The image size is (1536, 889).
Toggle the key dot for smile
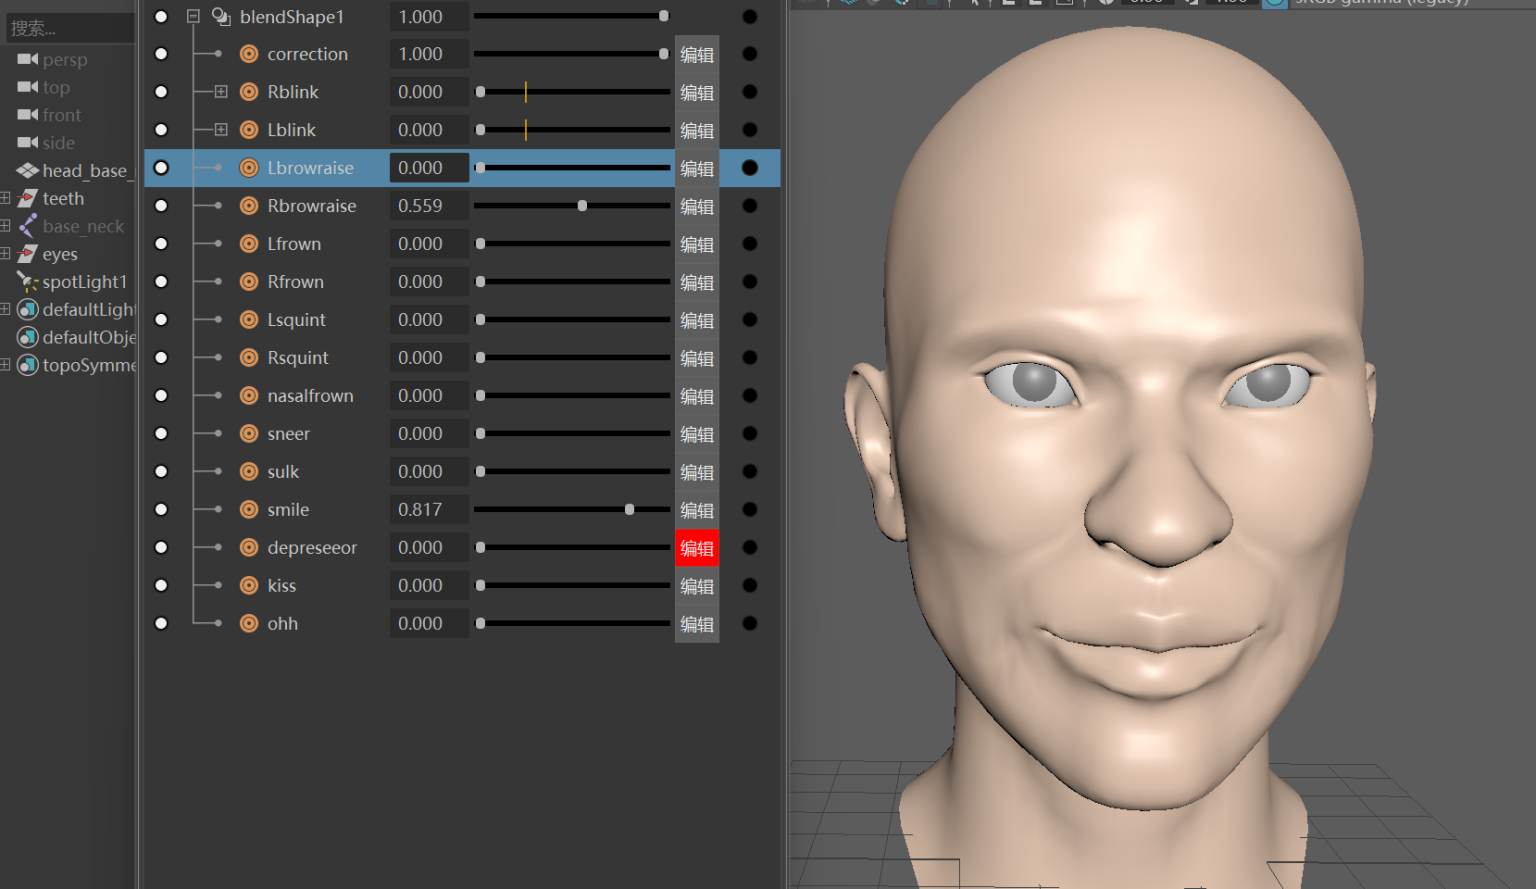tap(750, 510)
